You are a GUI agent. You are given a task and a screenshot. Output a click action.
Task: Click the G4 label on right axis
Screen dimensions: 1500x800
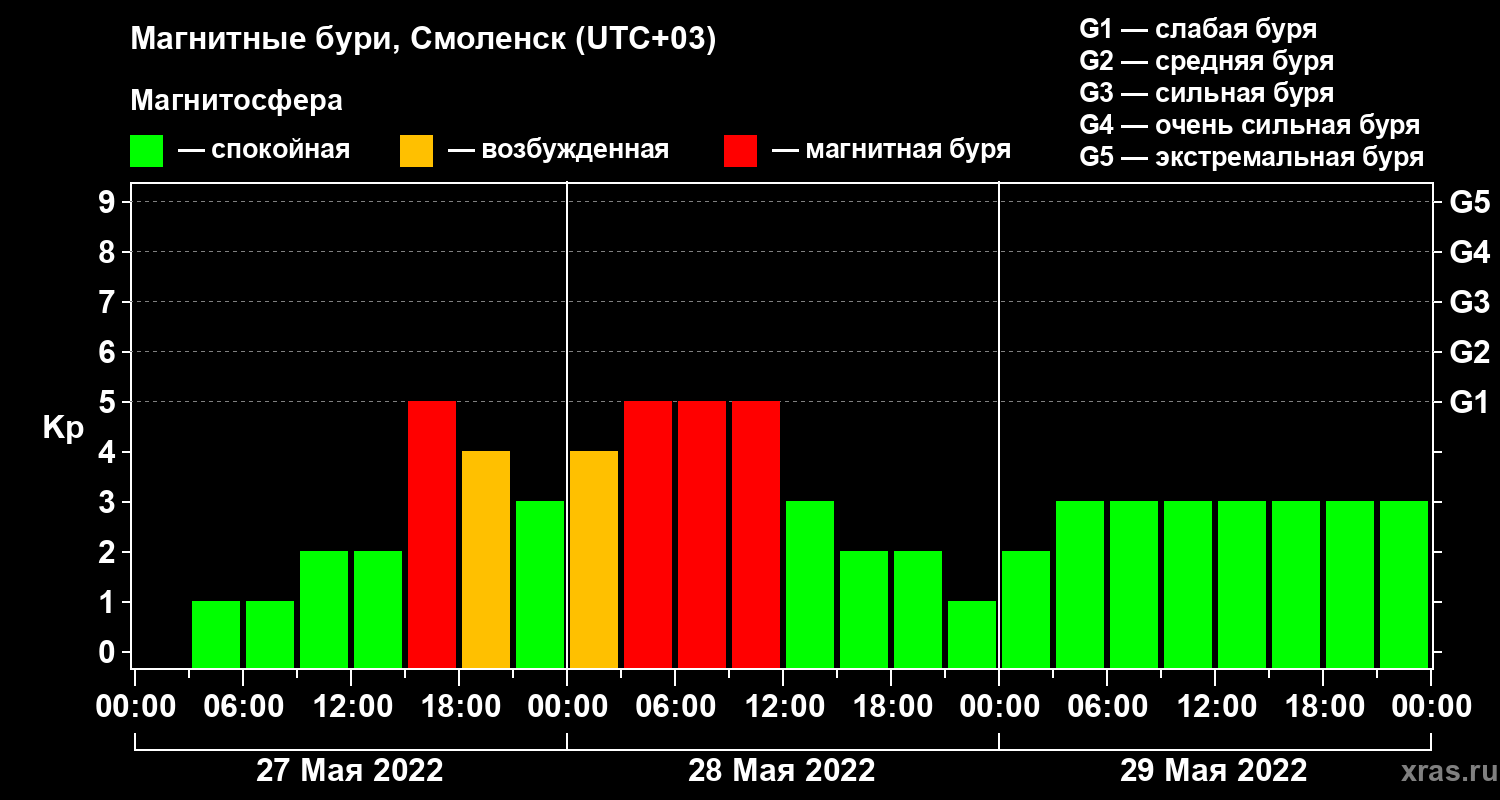1469,252
